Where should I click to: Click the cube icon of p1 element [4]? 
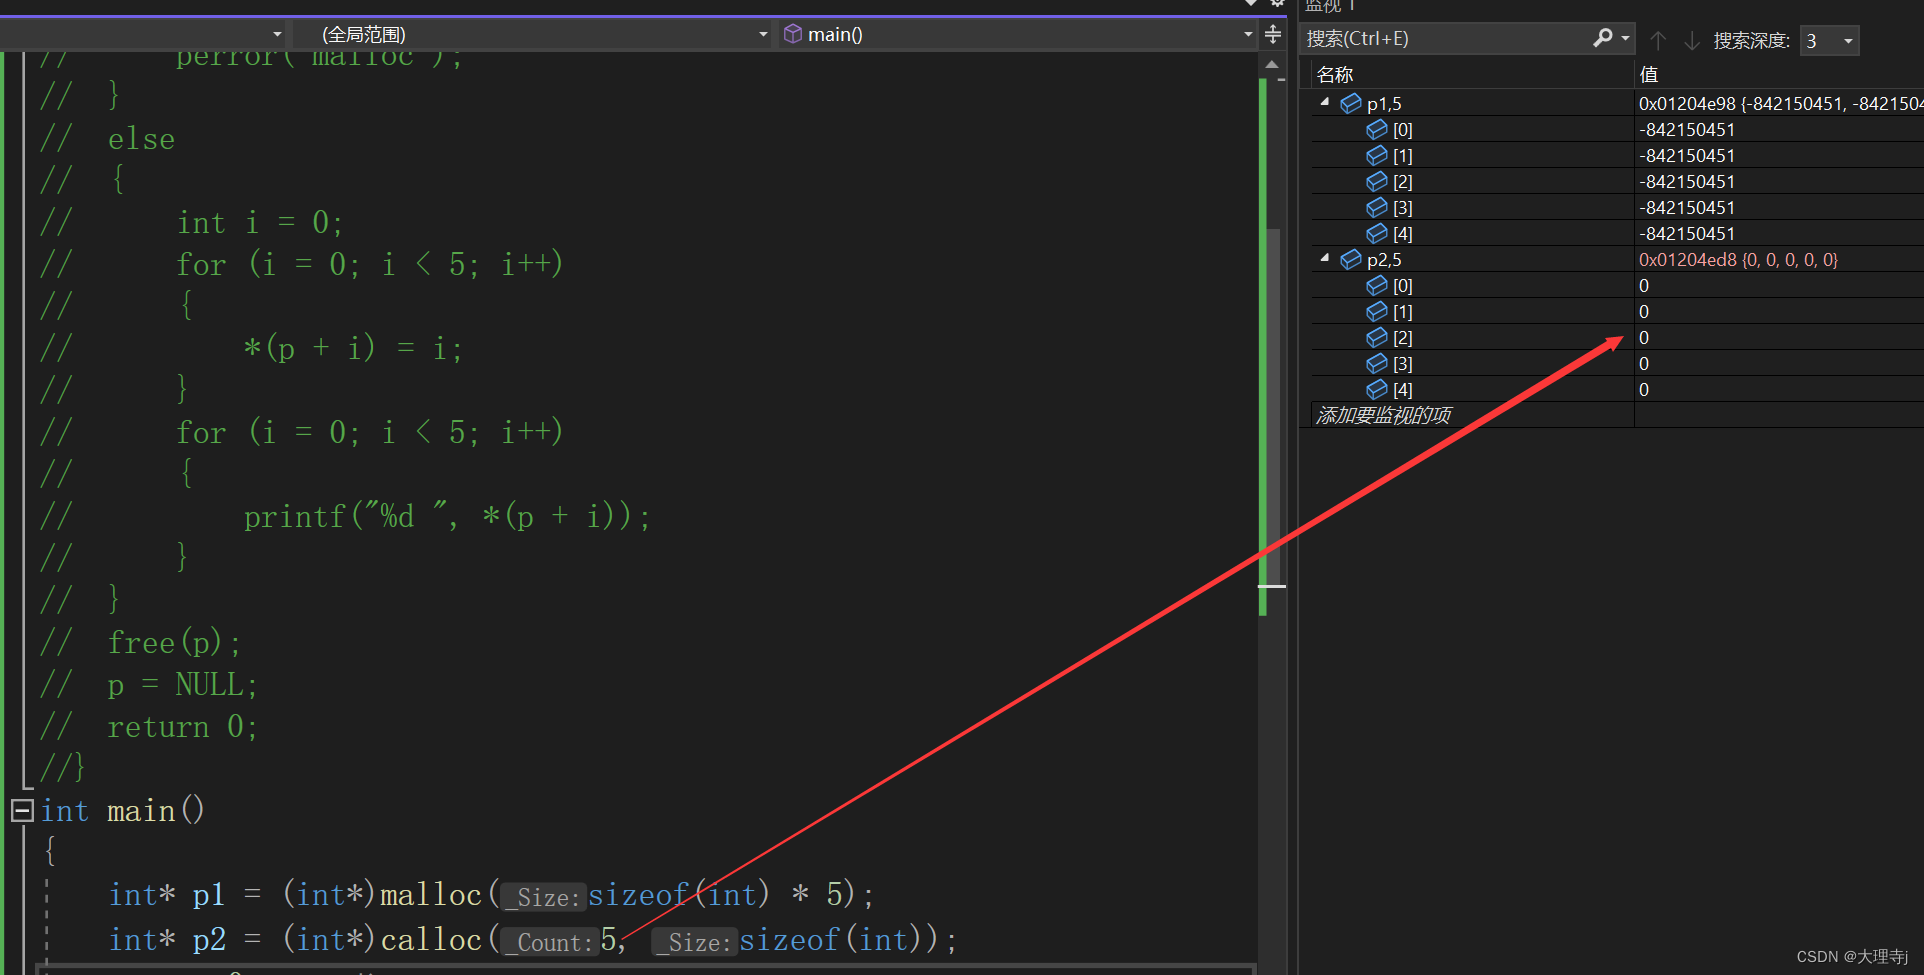1377,233
